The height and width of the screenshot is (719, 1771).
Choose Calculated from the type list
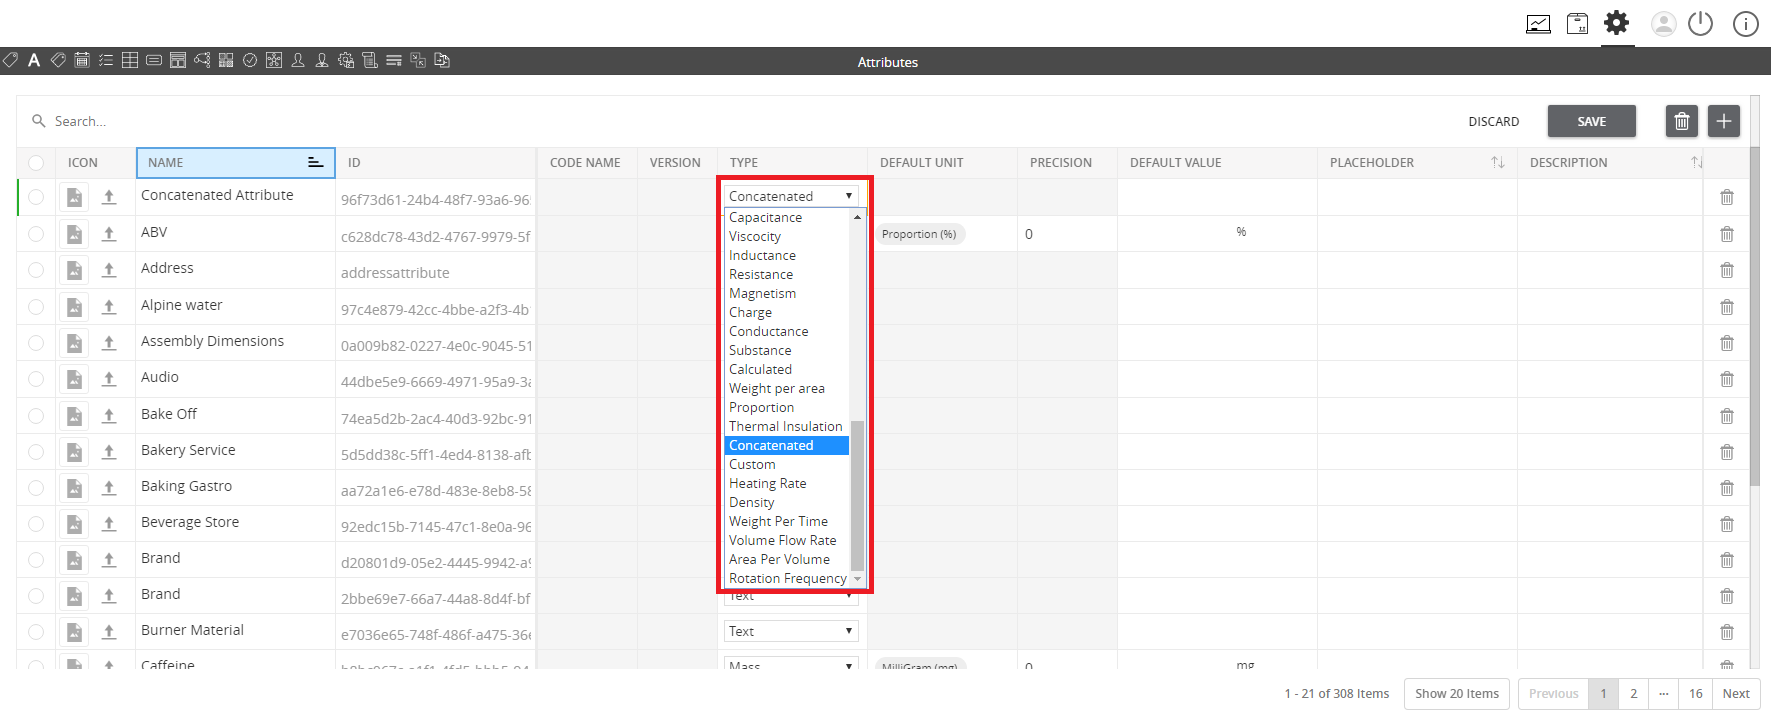[x=786, y=369]
